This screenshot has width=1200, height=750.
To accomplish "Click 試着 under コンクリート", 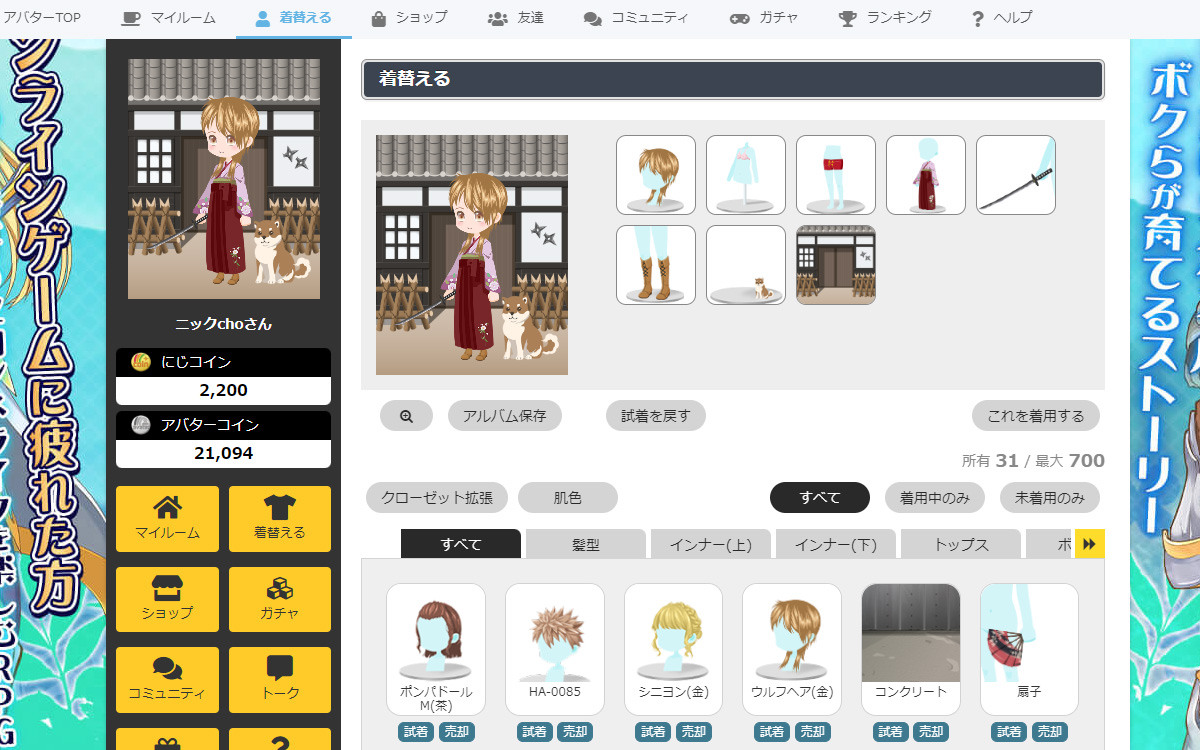I will tap(892, 732).
